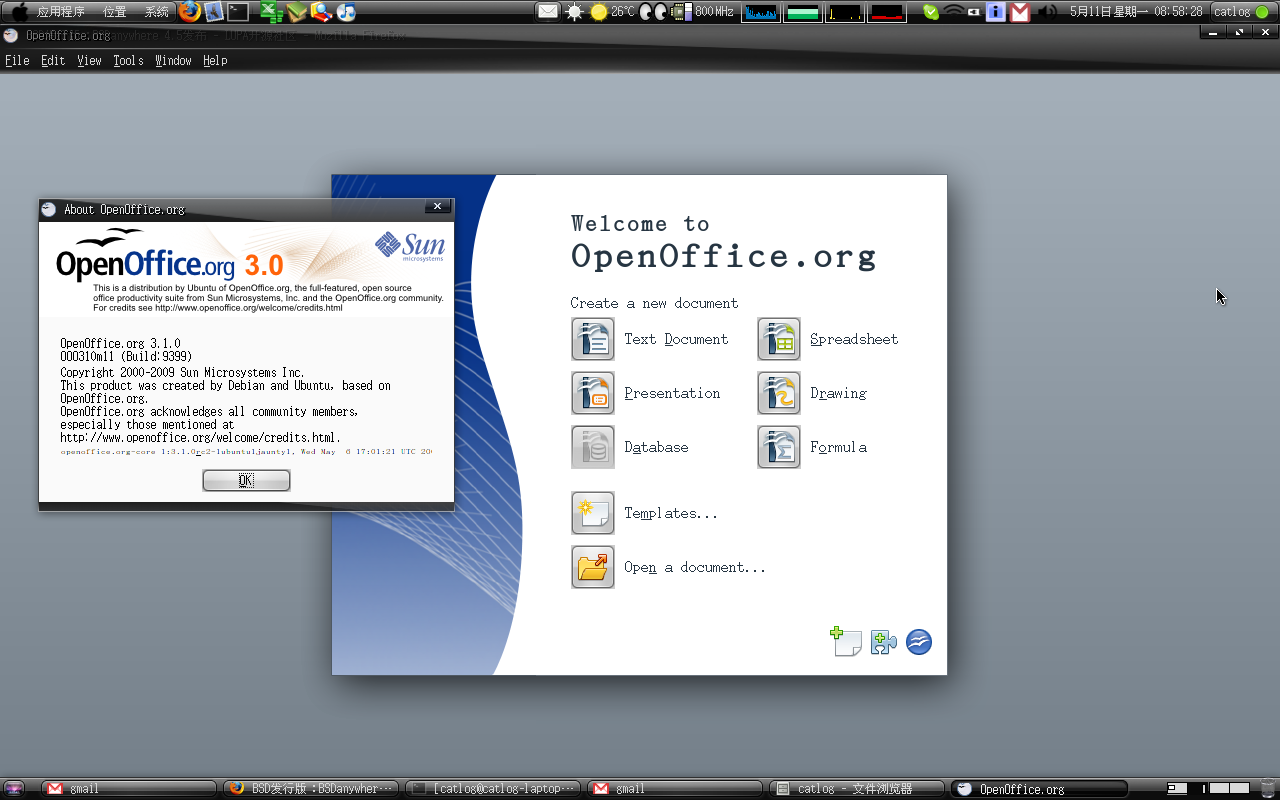Click the volume speaker icon in panel

[x=1046, y=12]
